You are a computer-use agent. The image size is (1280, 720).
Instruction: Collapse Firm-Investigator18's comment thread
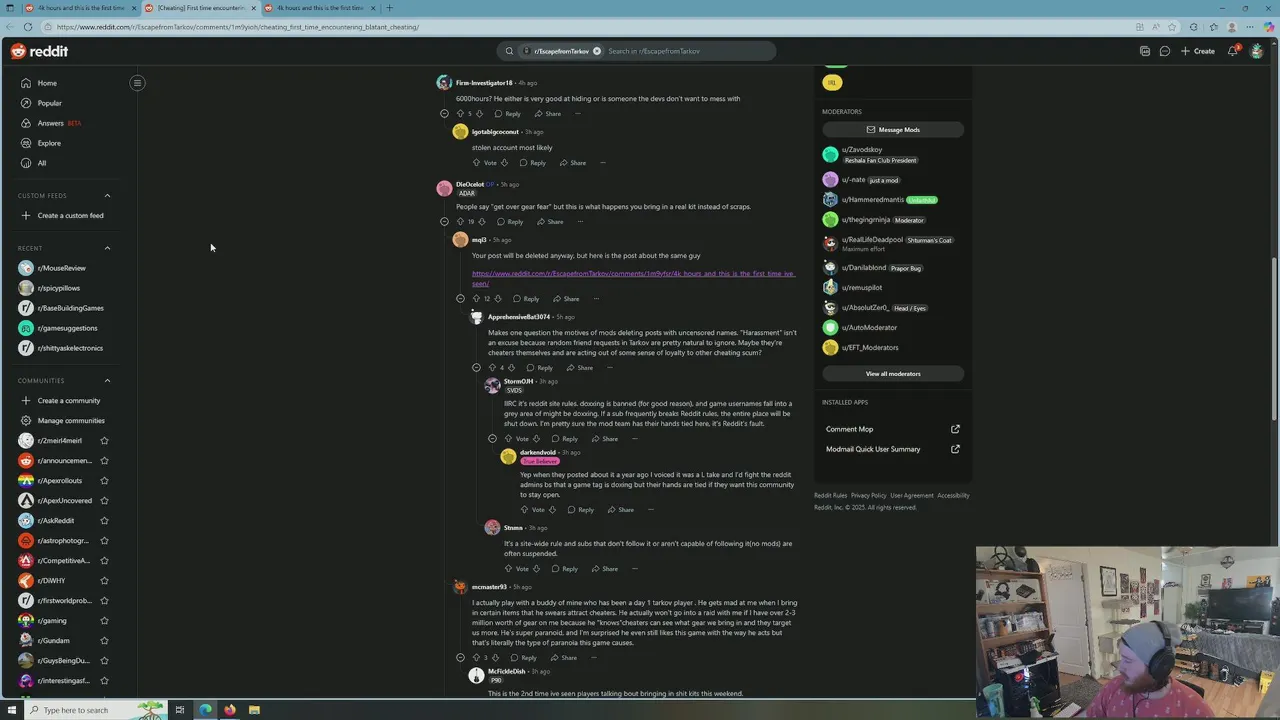(444, 114)
